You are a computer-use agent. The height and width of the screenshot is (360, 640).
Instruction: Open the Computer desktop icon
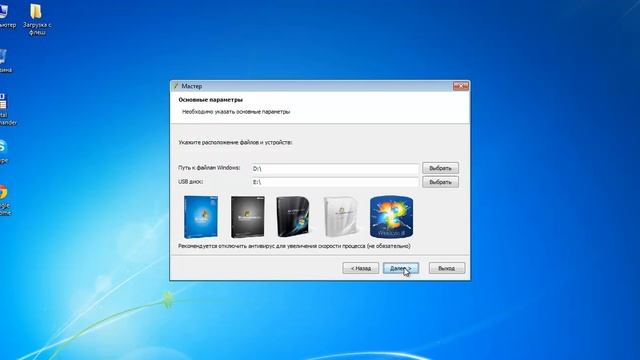[7, 16]
